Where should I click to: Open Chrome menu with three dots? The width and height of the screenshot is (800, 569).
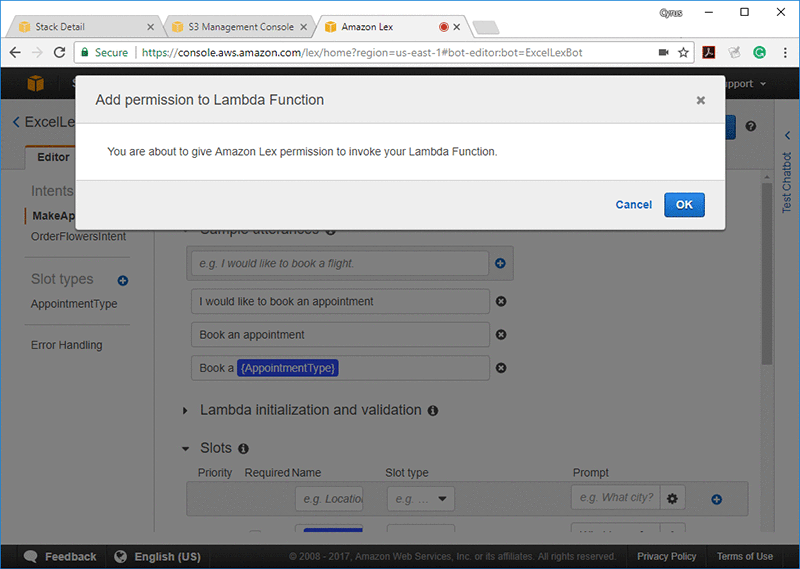point(785,53)
